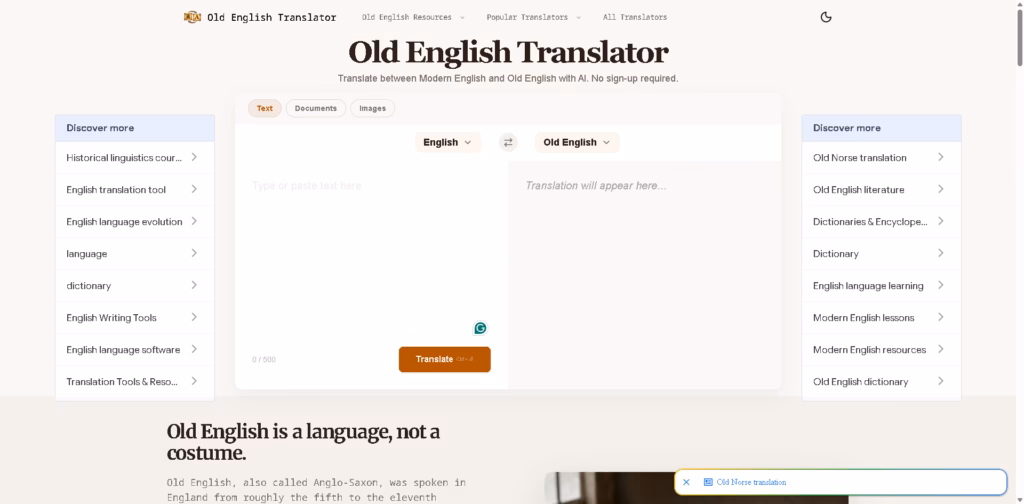The width and height of the screenshot is (1024, 504).
Task: Click arrow beside Modern English resources
Action: click(940, 349)
